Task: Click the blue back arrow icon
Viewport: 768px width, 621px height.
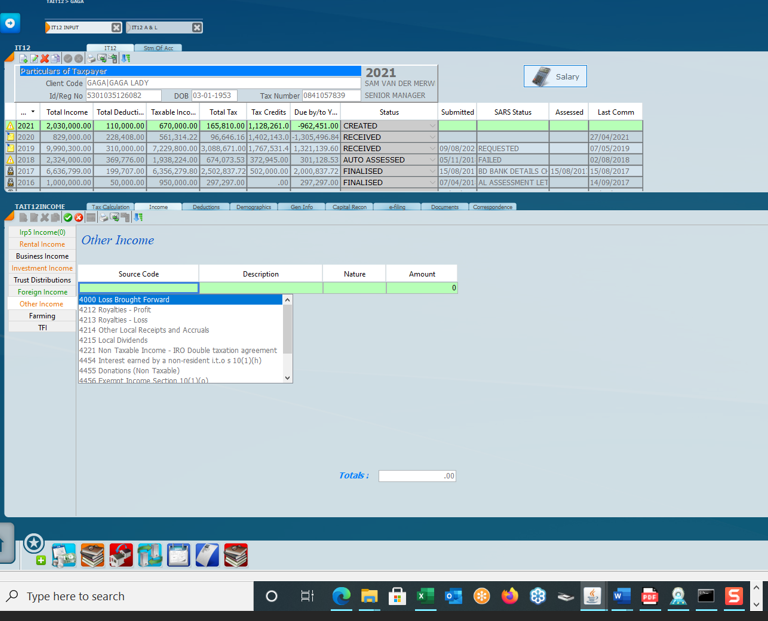Action: (11, 23)
